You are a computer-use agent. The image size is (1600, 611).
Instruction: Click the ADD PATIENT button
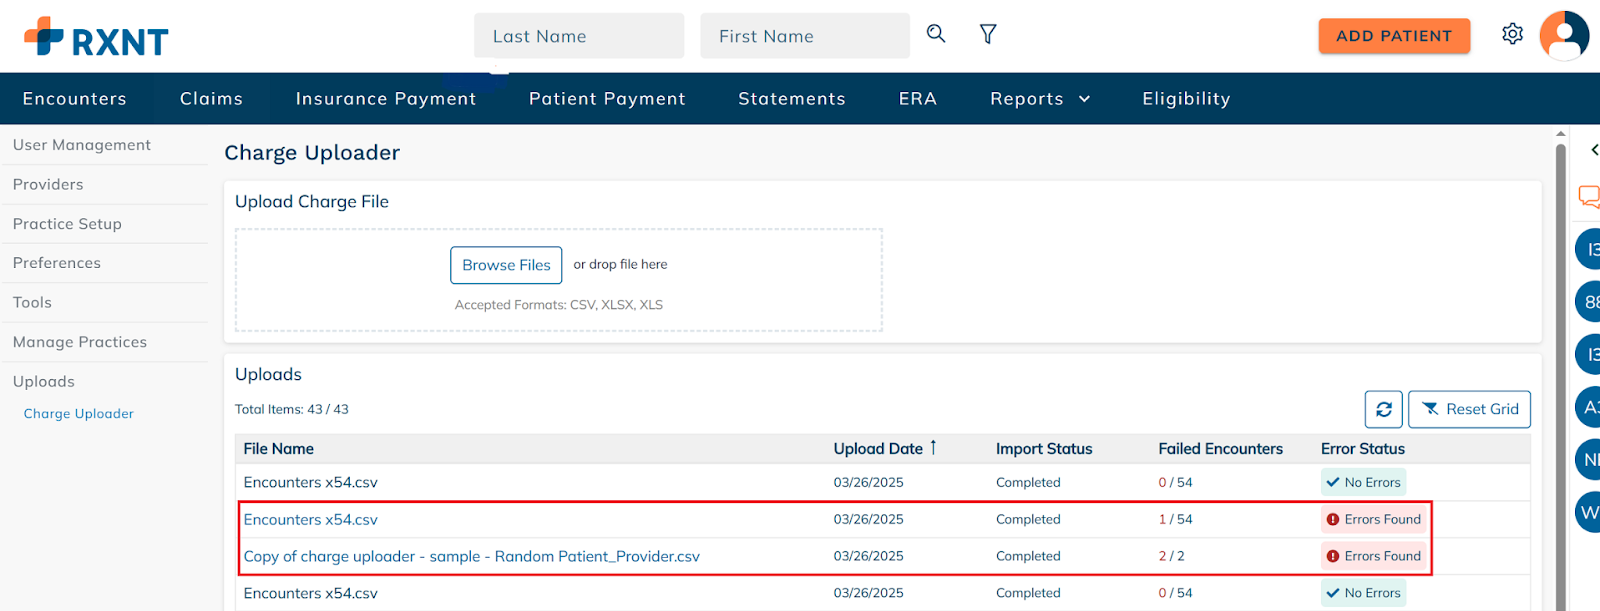click(x=1394, y=36)
